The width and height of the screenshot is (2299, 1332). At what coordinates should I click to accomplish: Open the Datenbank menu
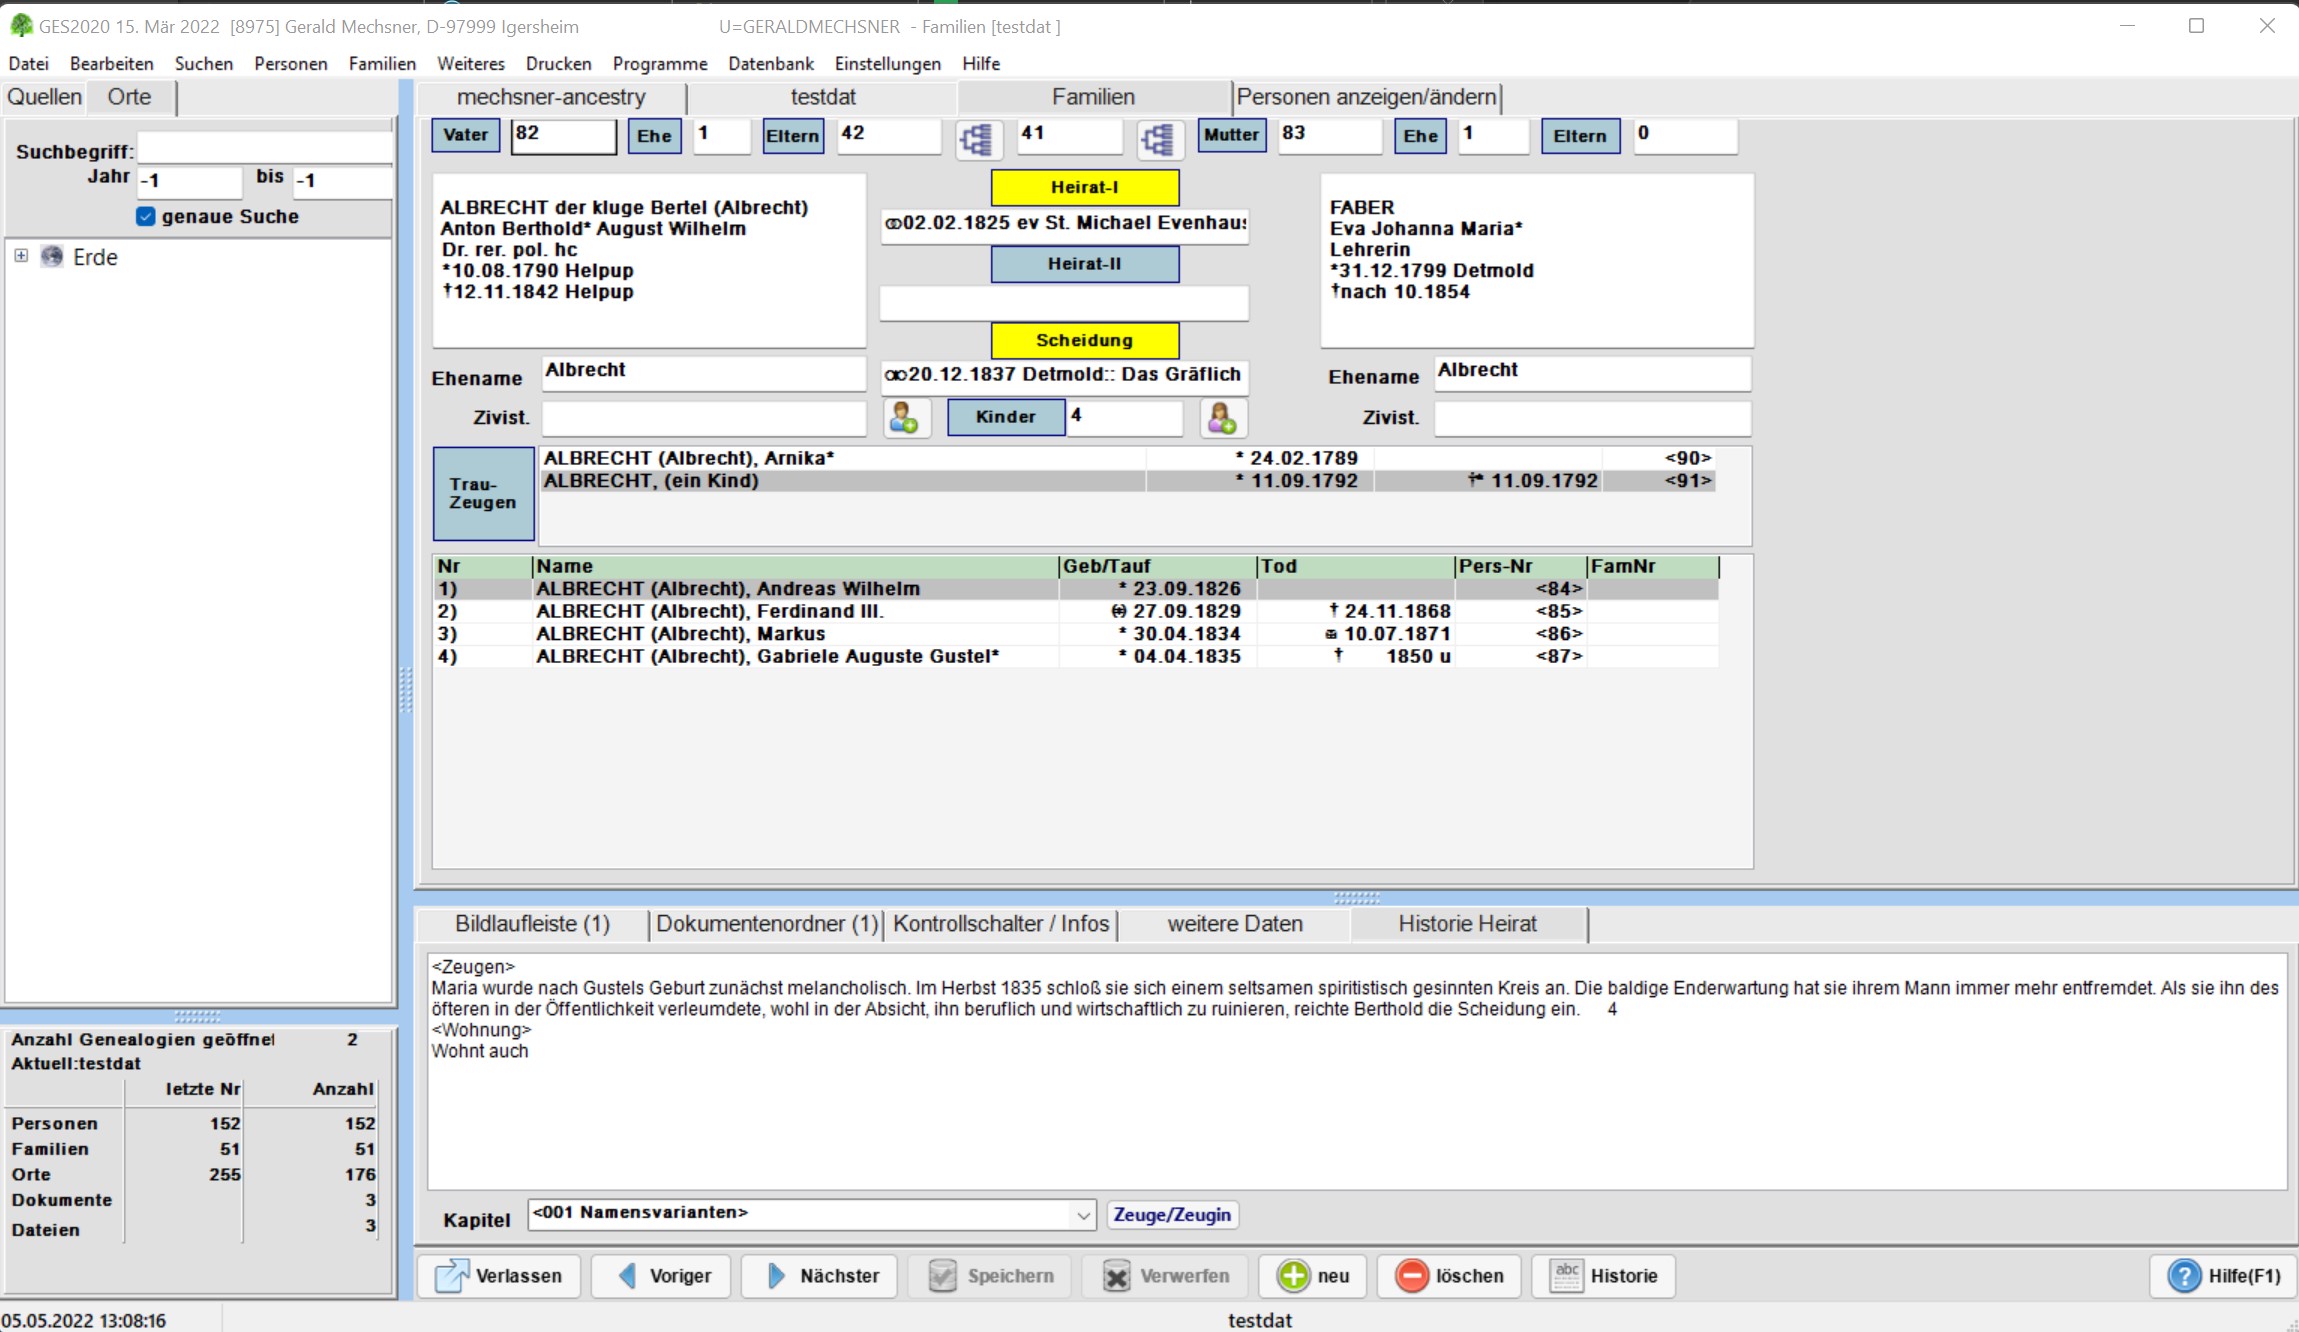coord(771,63)
